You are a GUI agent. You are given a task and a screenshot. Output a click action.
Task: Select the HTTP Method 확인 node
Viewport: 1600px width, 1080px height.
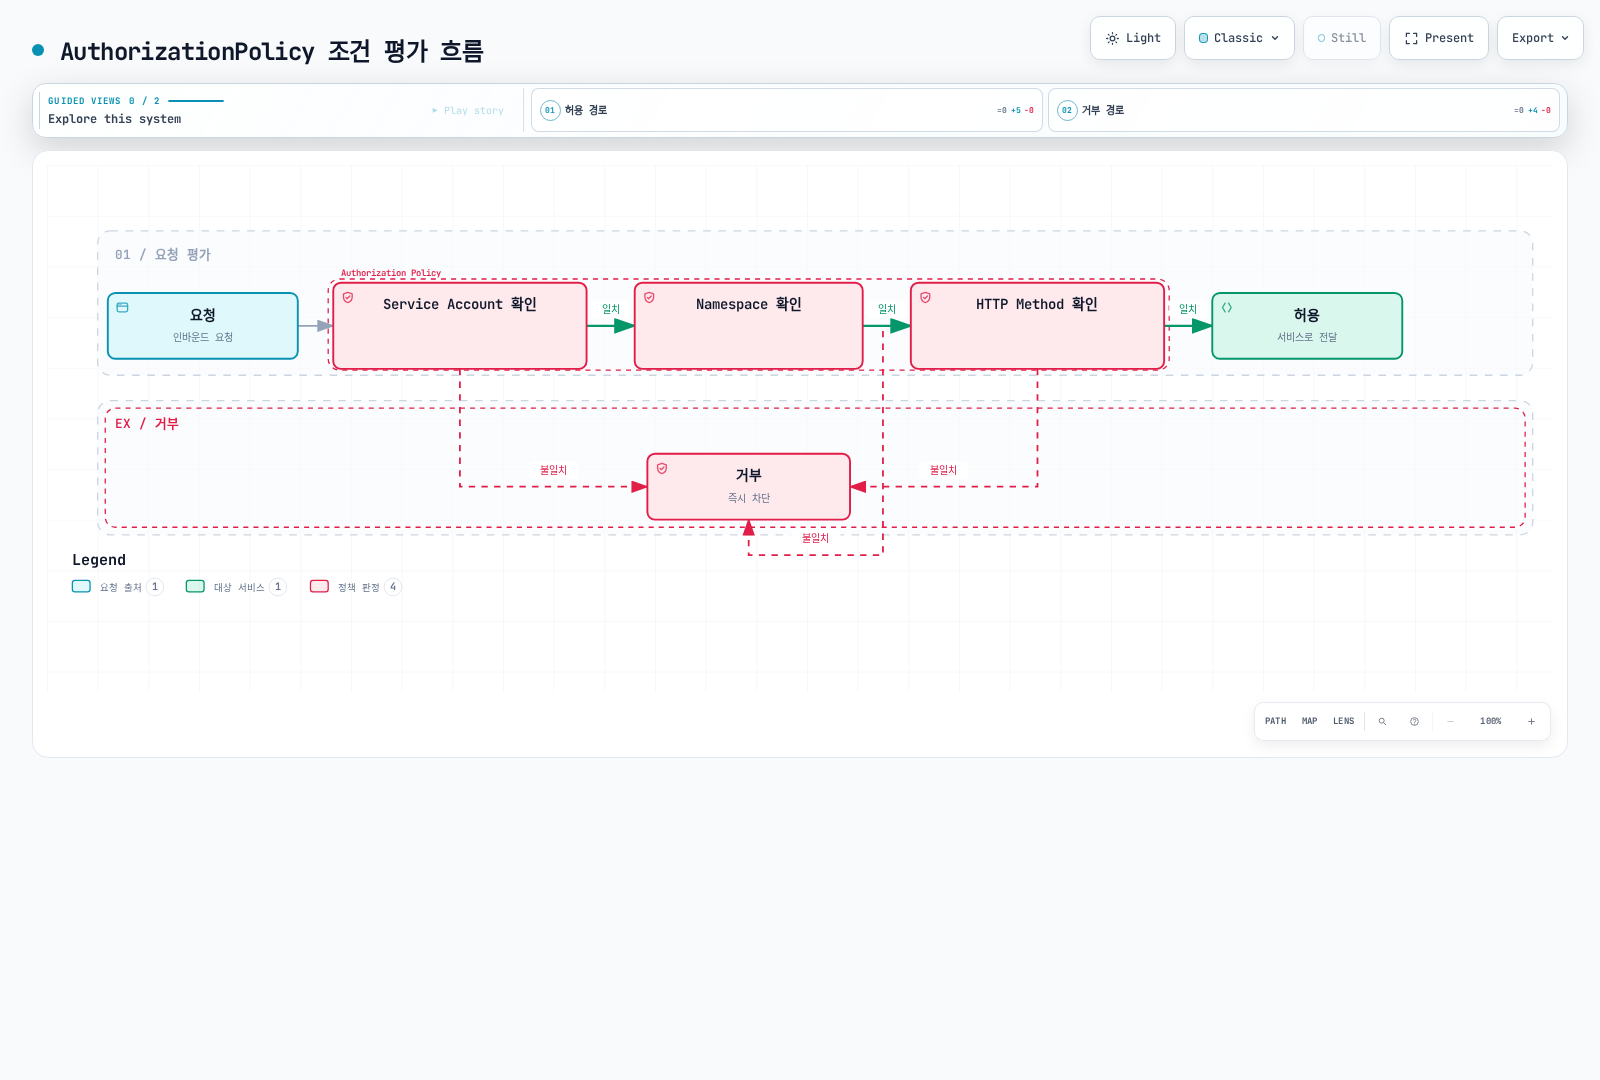click(1038, 326)
